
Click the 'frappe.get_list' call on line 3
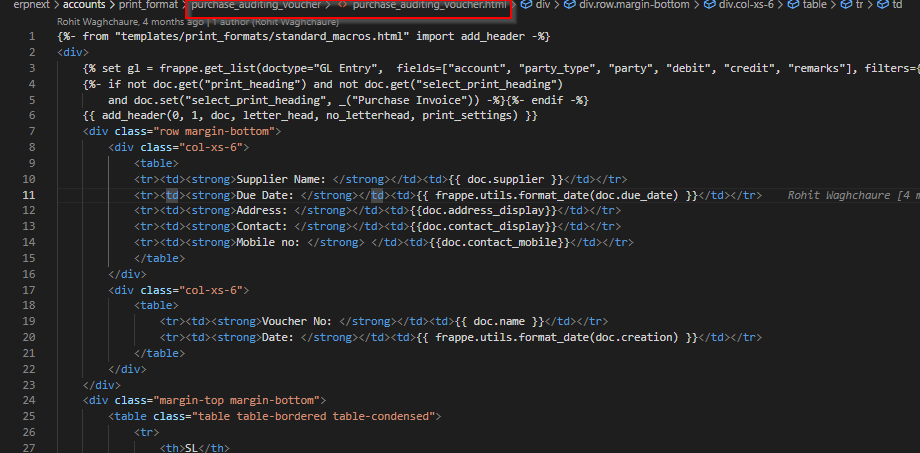206,68
